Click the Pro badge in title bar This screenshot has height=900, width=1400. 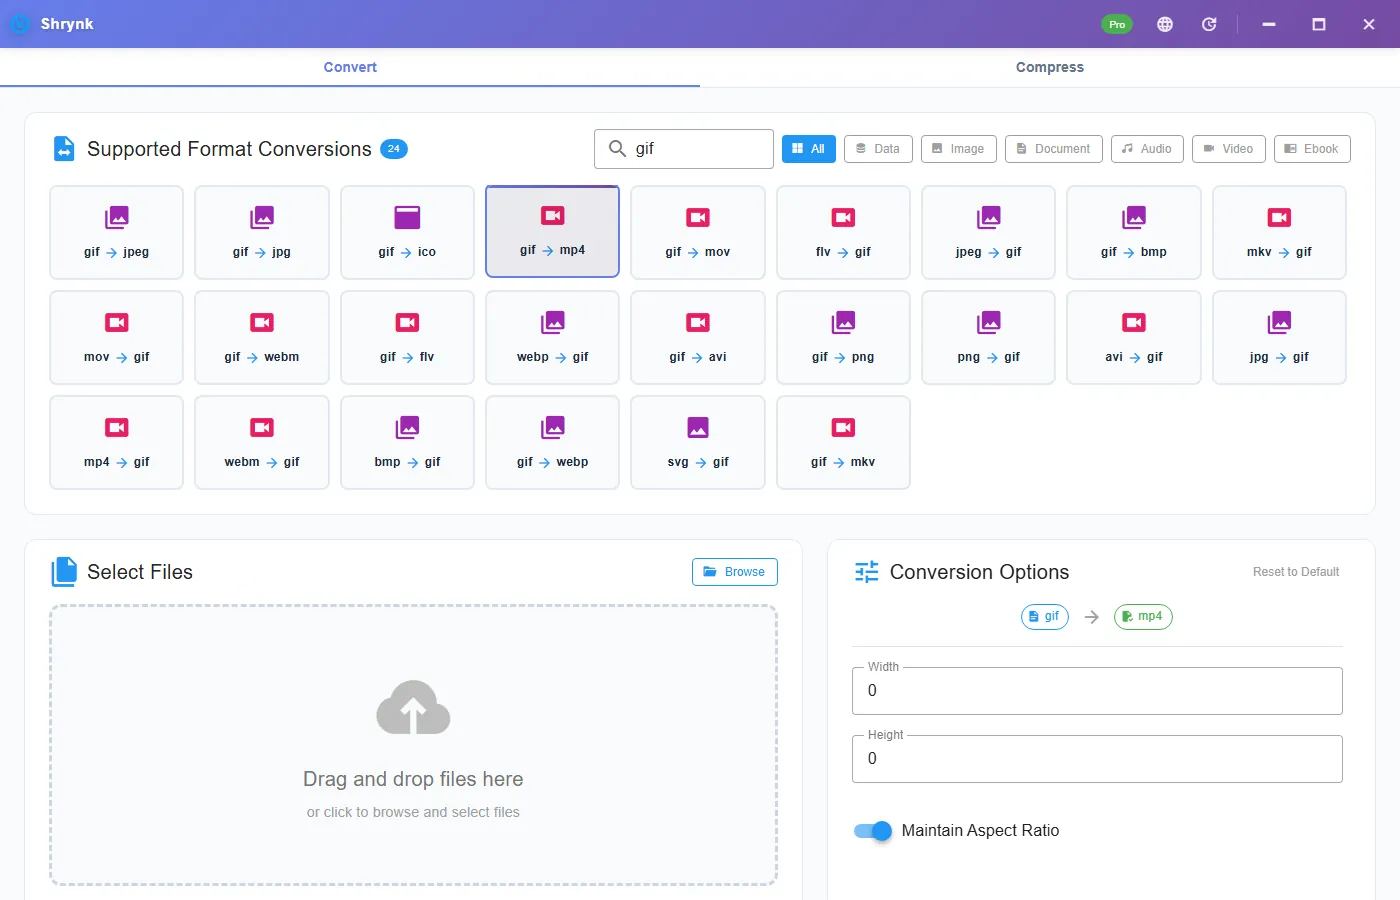point(1117,24)
